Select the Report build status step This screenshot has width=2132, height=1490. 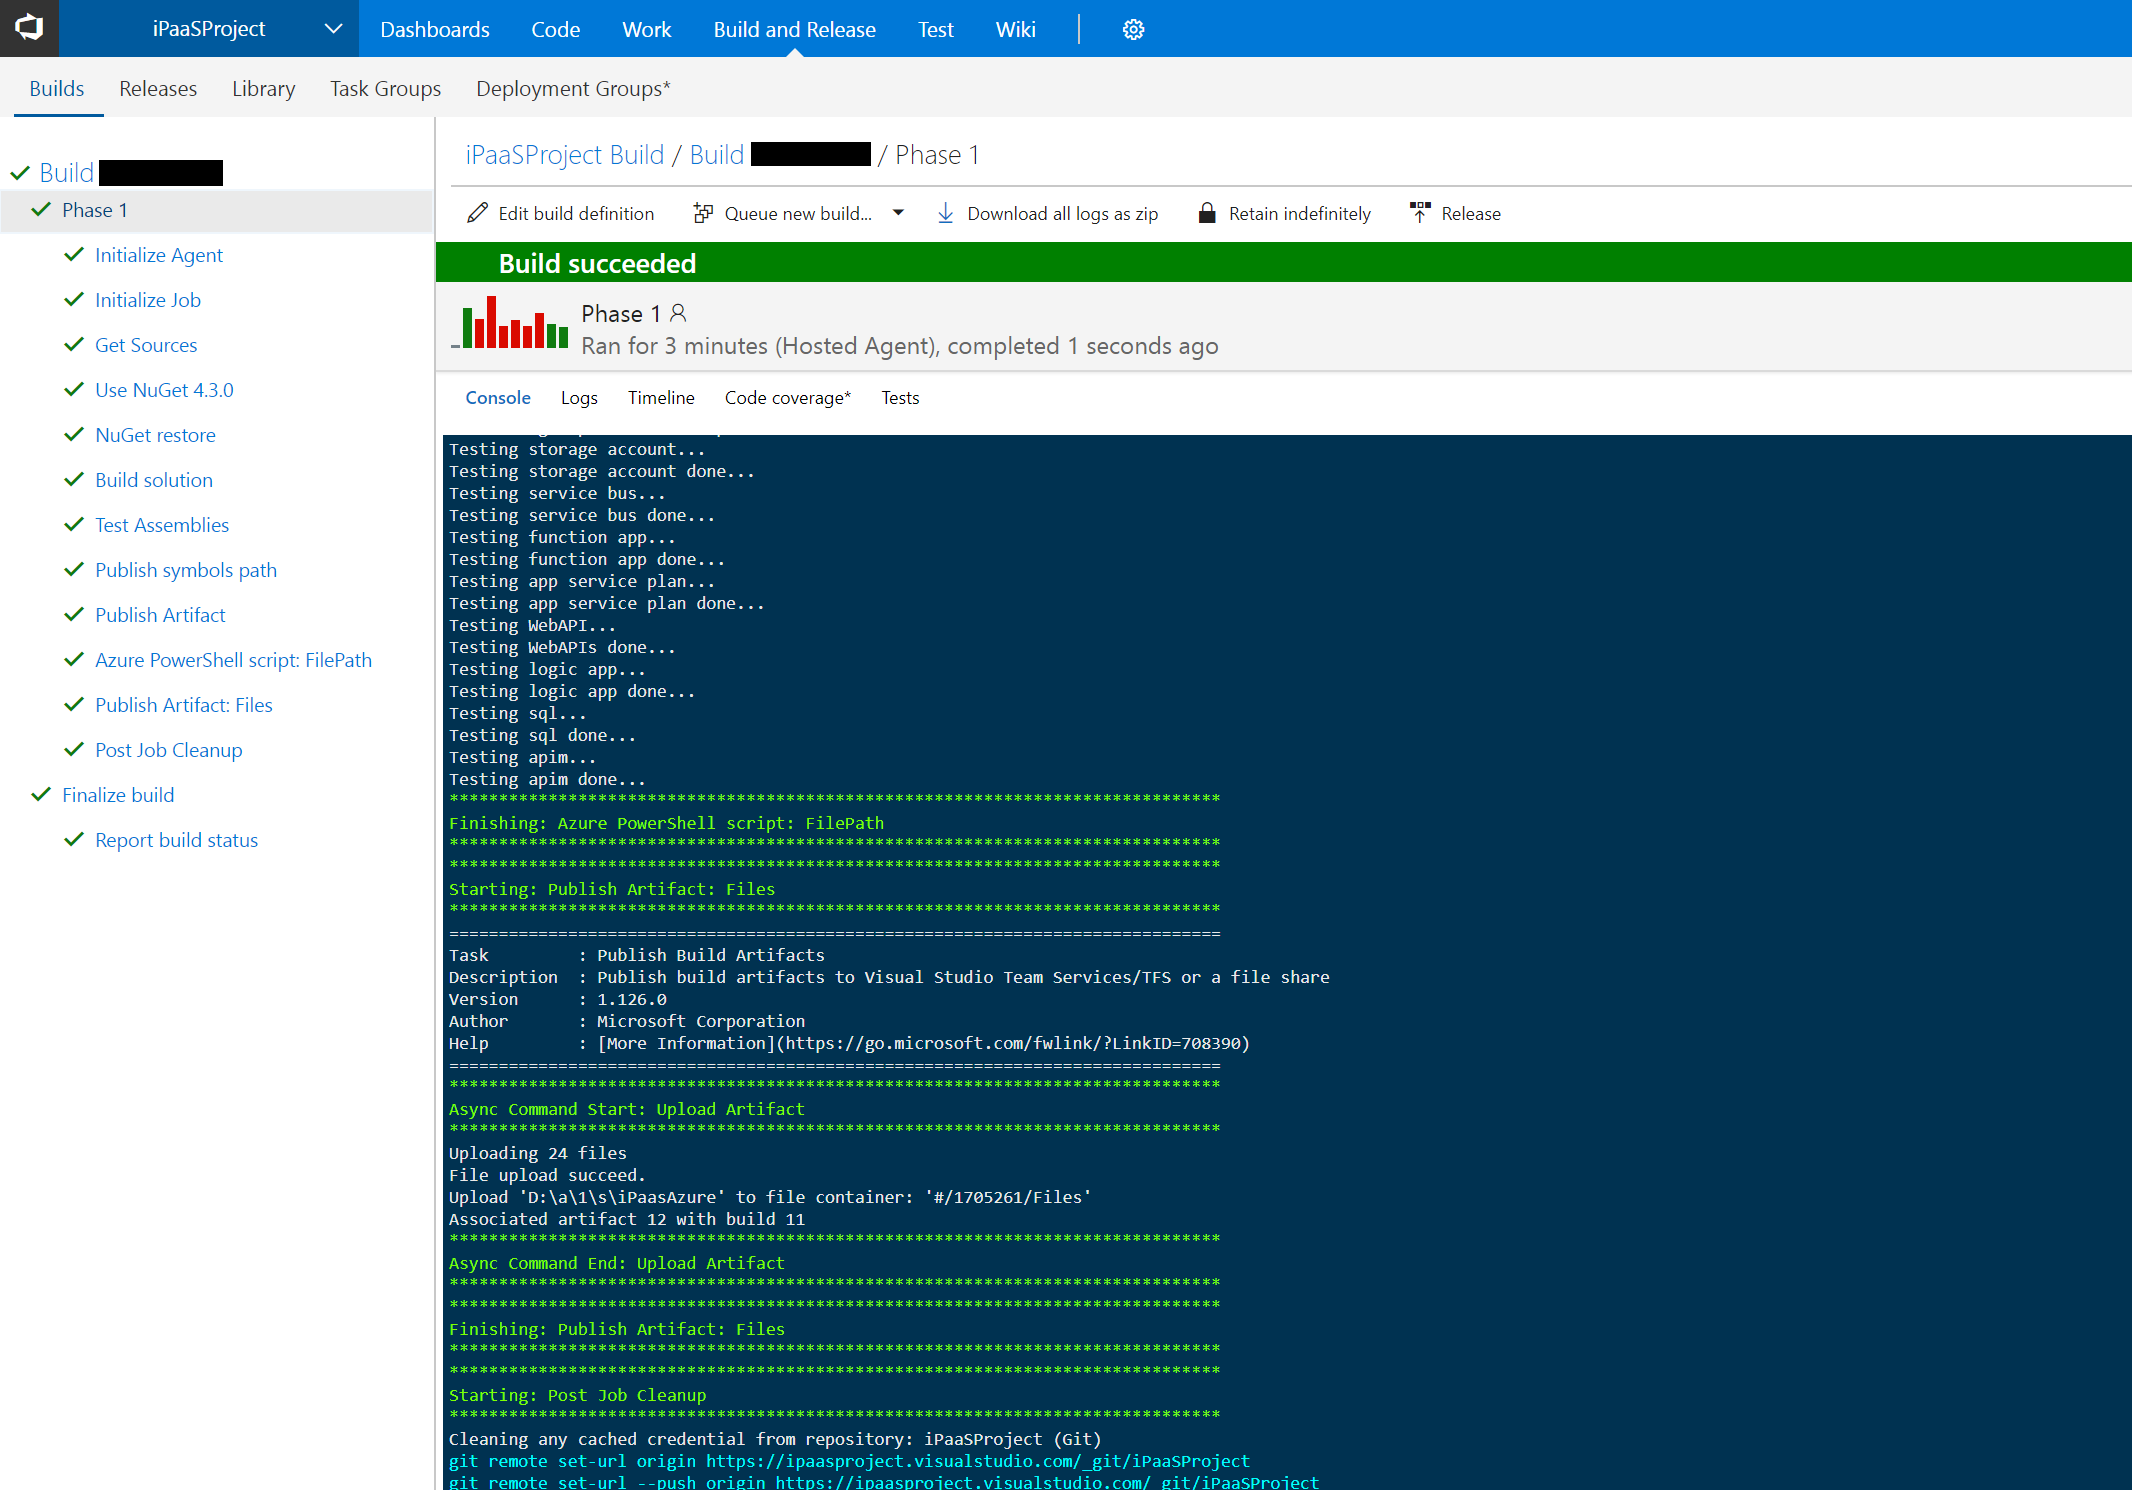[x=177, y=840]
